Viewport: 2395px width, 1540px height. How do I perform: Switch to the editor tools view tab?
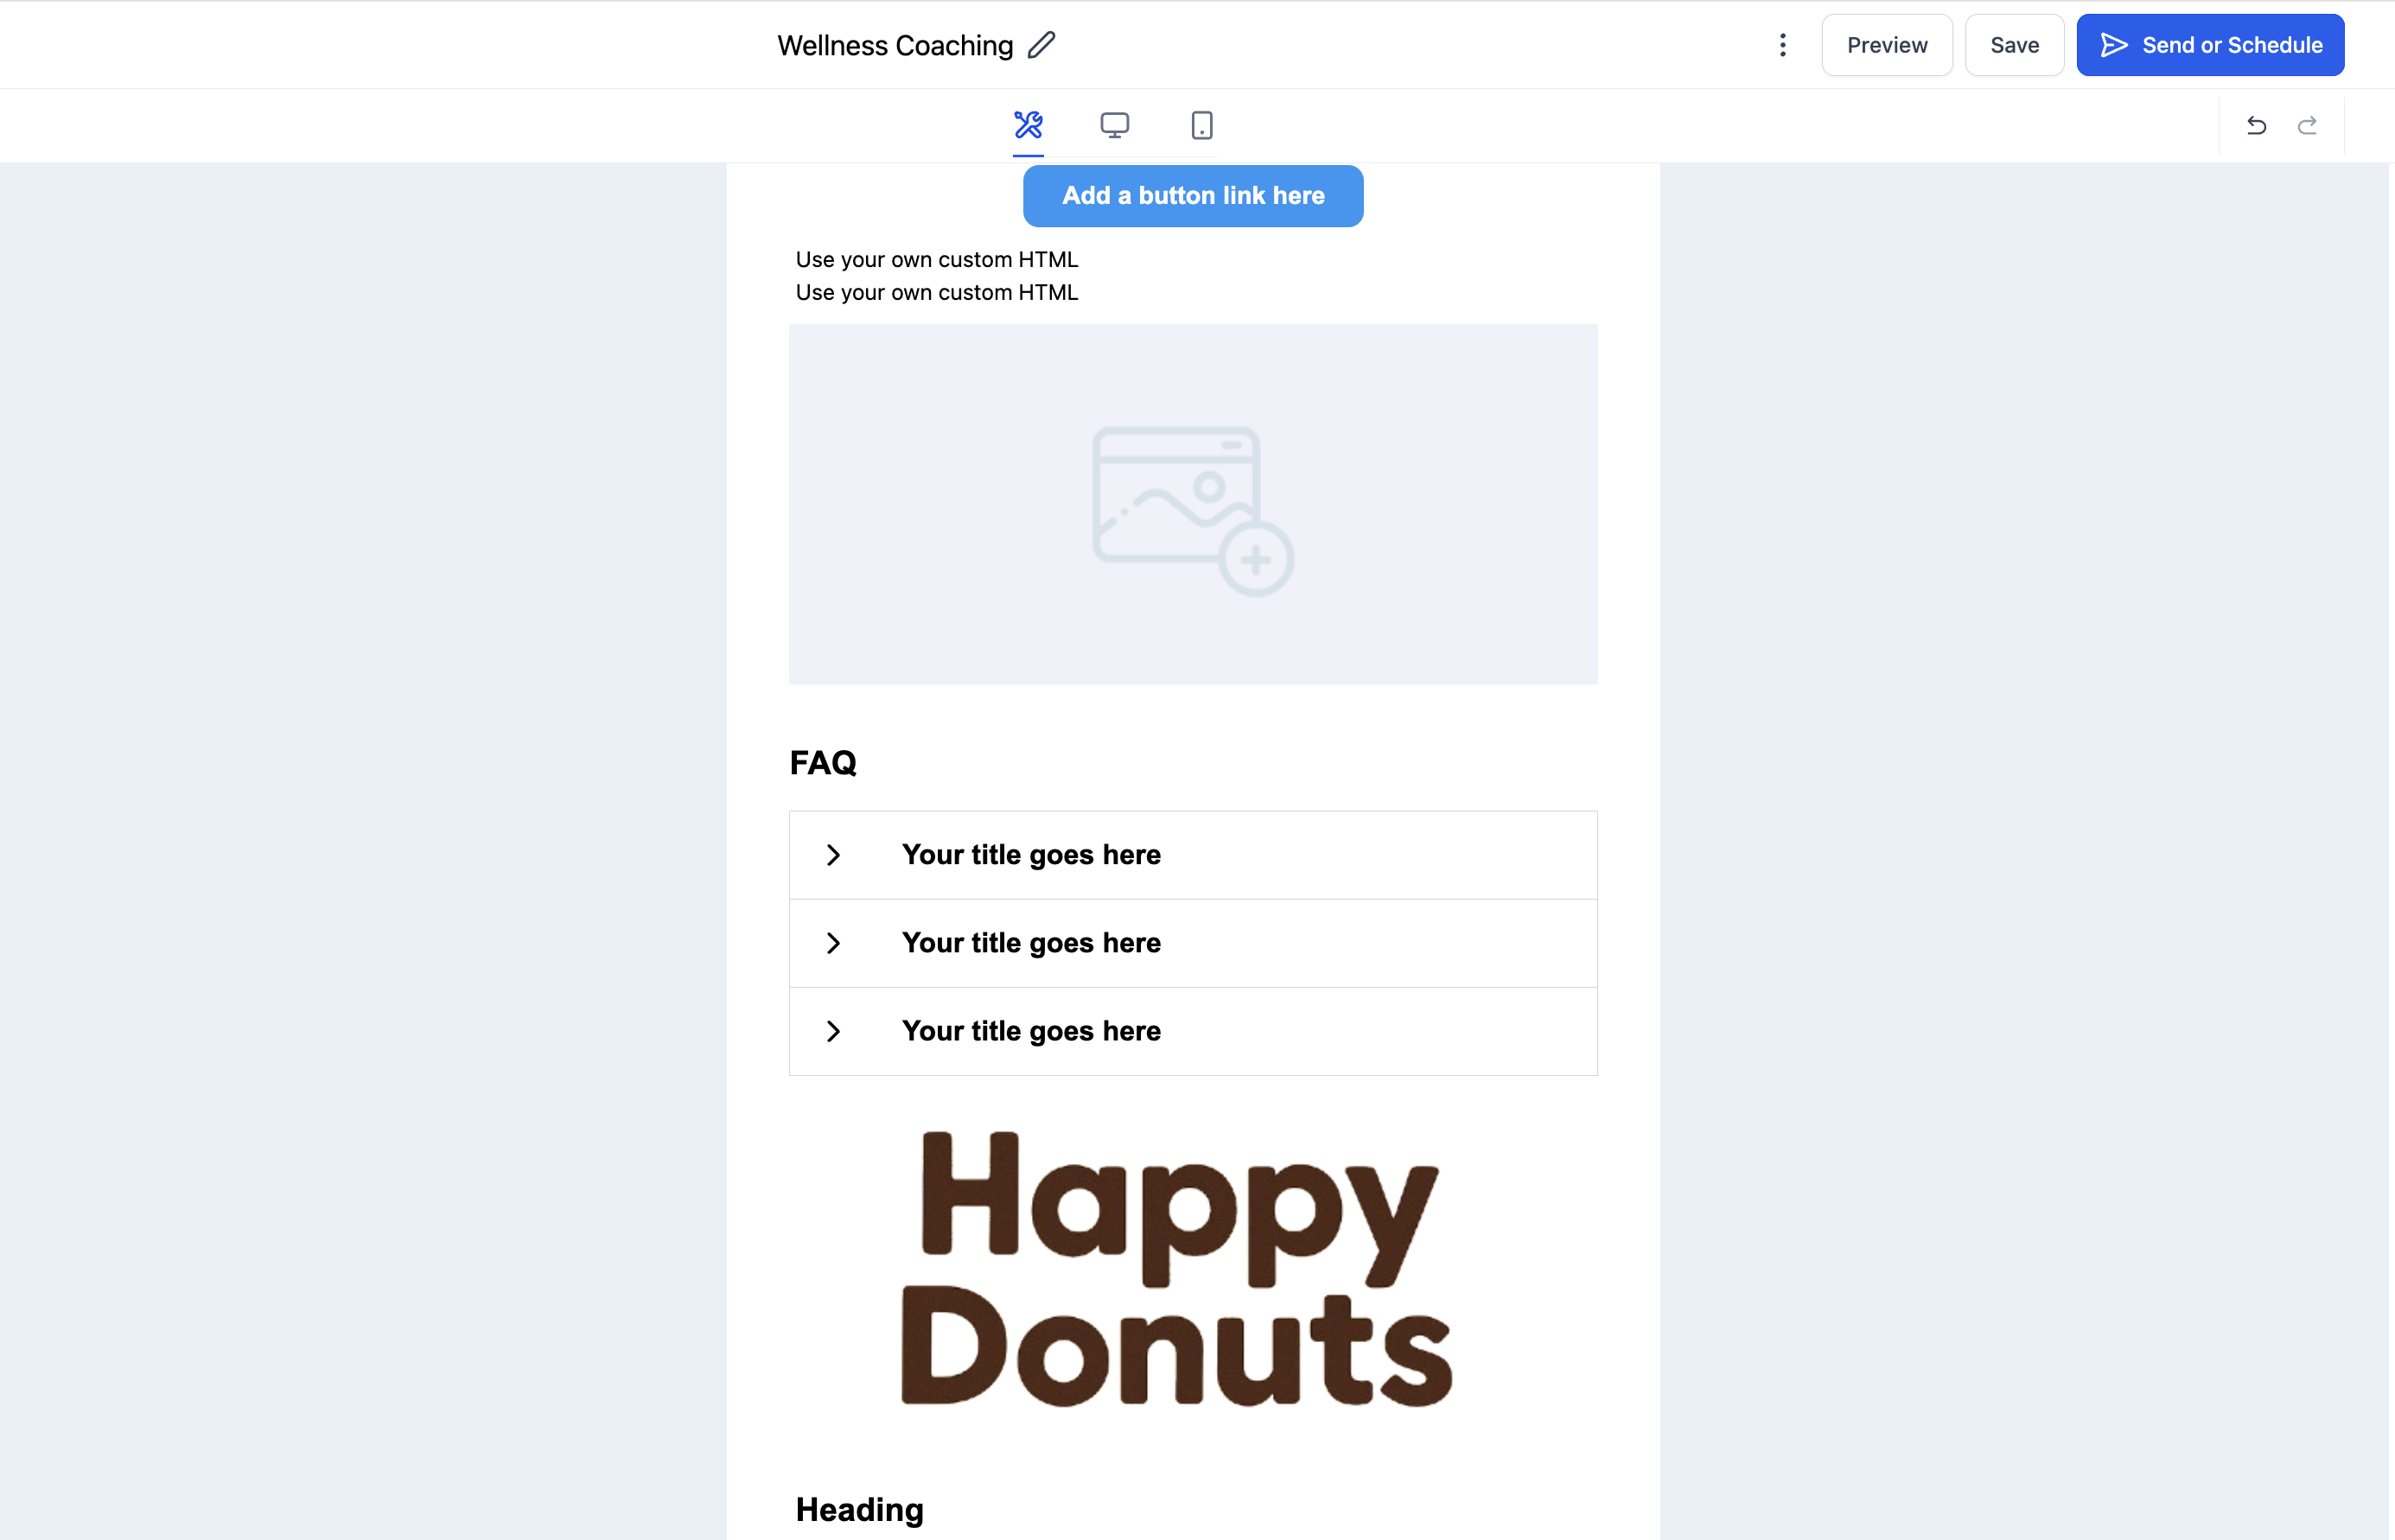tap(1028, 125)
